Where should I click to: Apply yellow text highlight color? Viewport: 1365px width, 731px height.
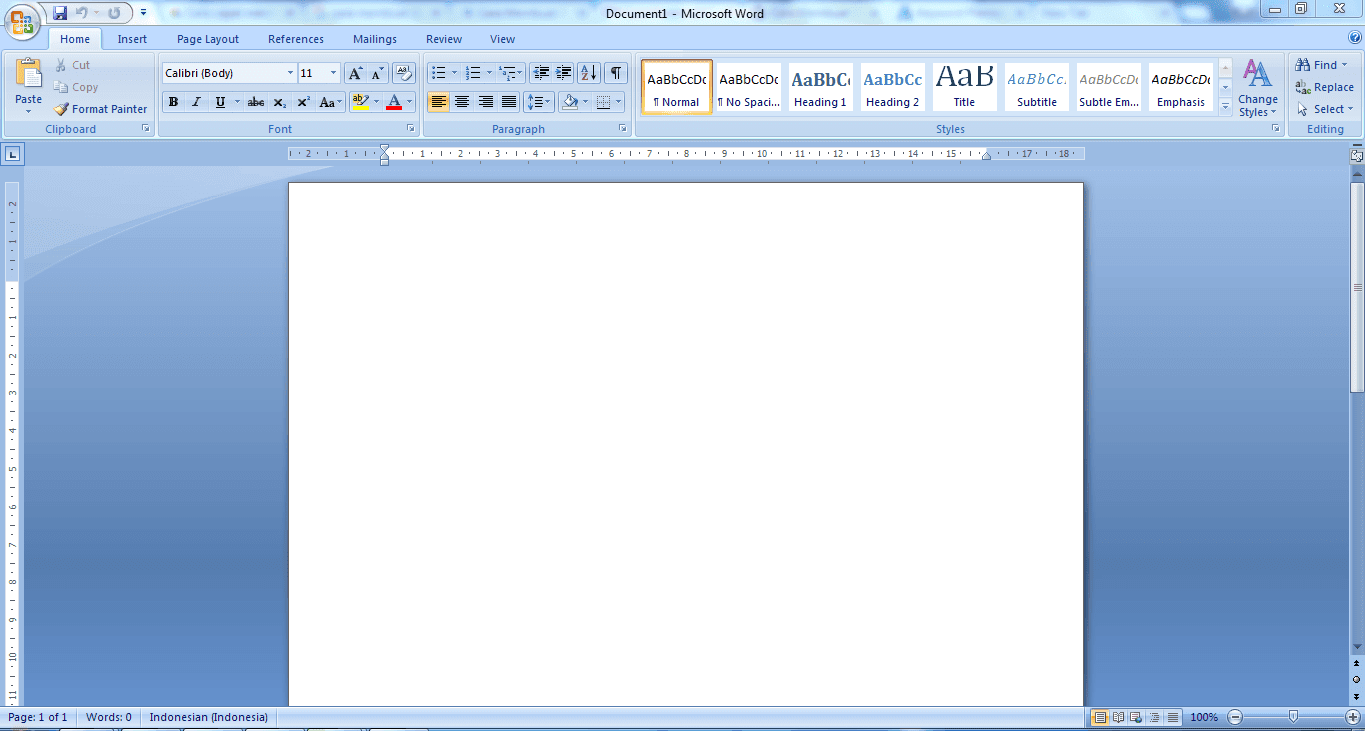coord(360,102)
